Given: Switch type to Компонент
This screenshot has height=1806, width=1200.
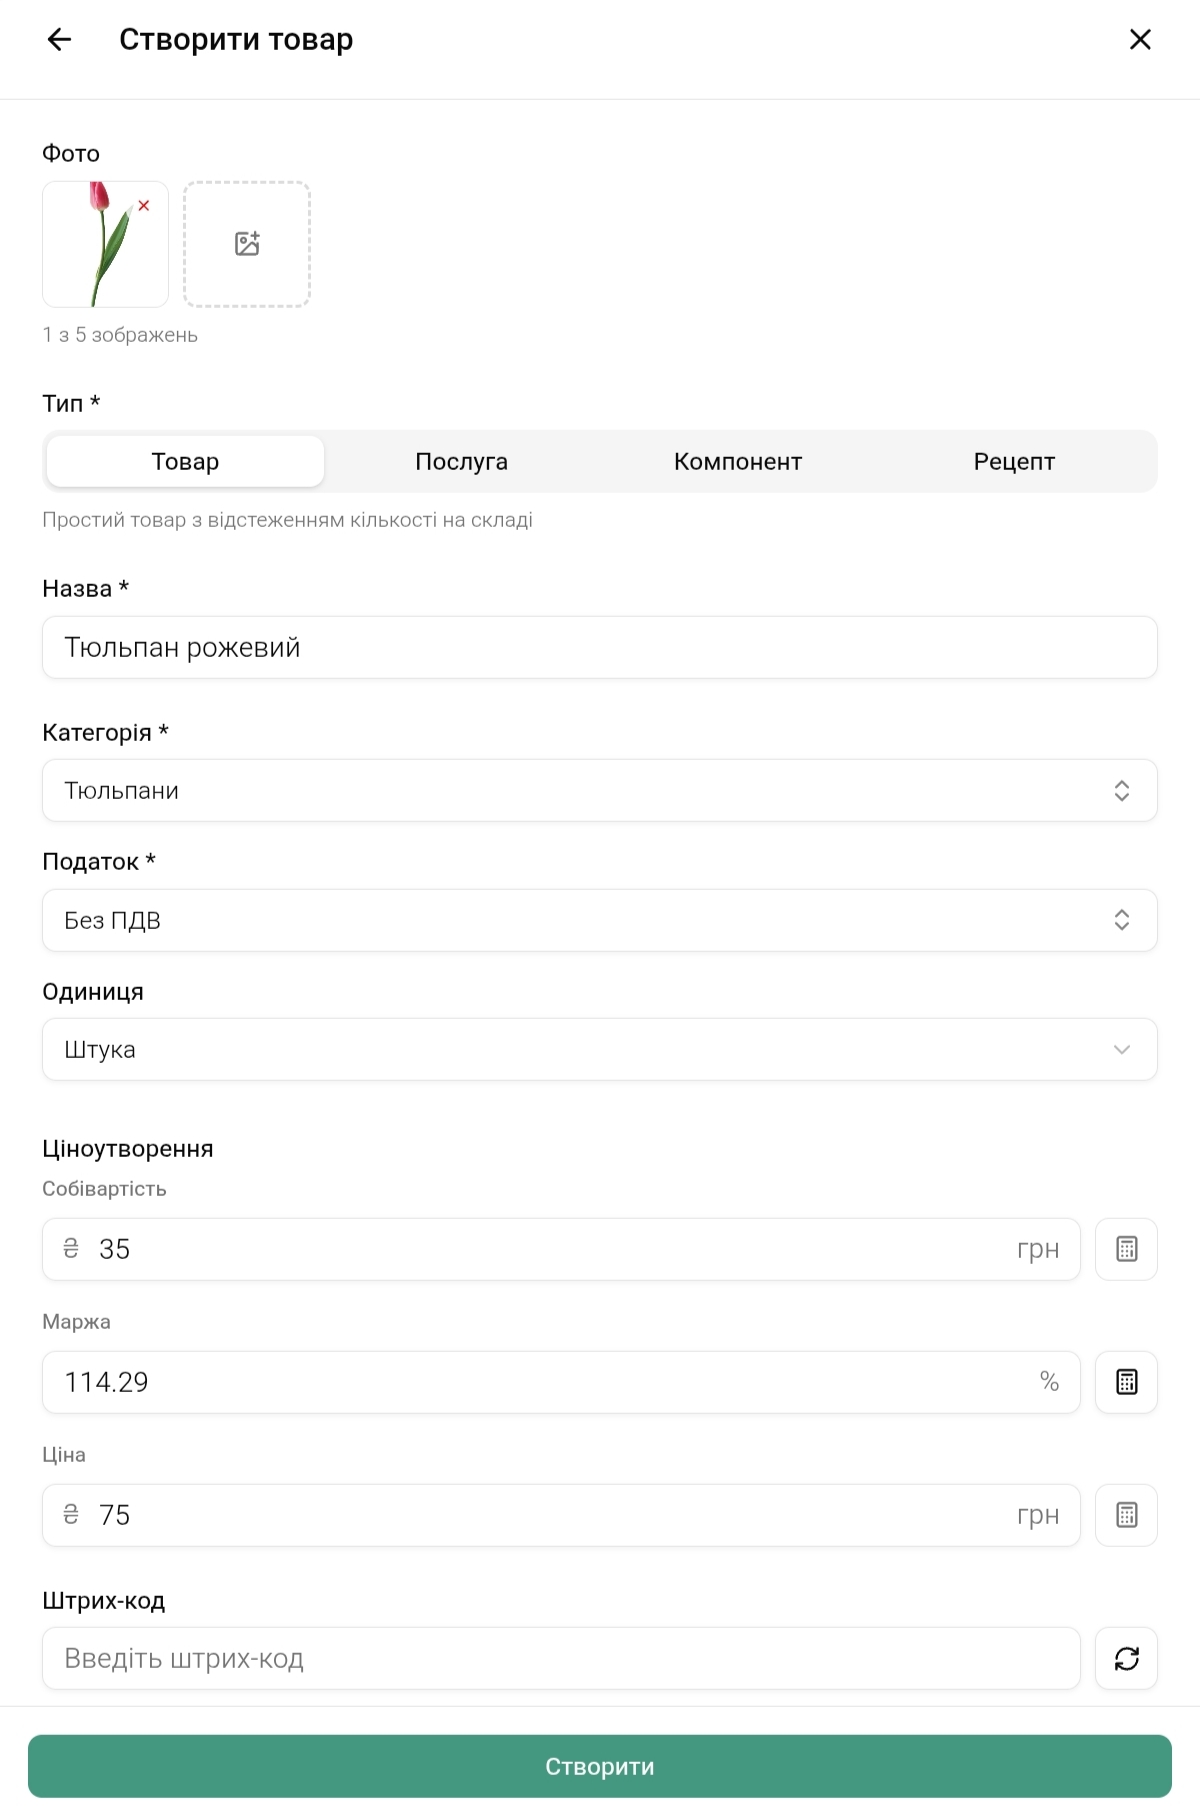Looking at the screenshot, I should [x=738, y=461].
